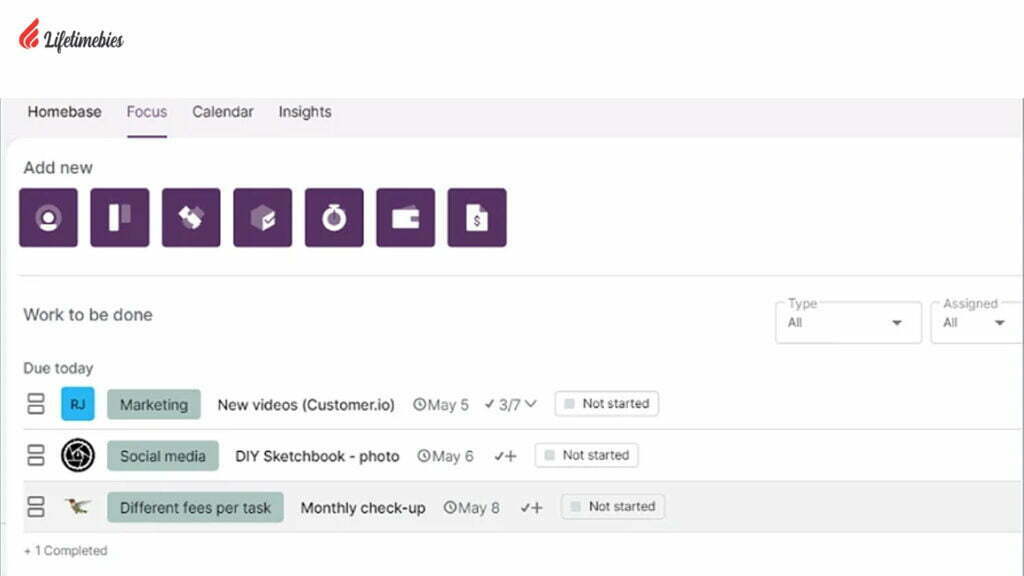Click the add new wallet icon
Screen dimensions: 1024x576
[406, 217]
